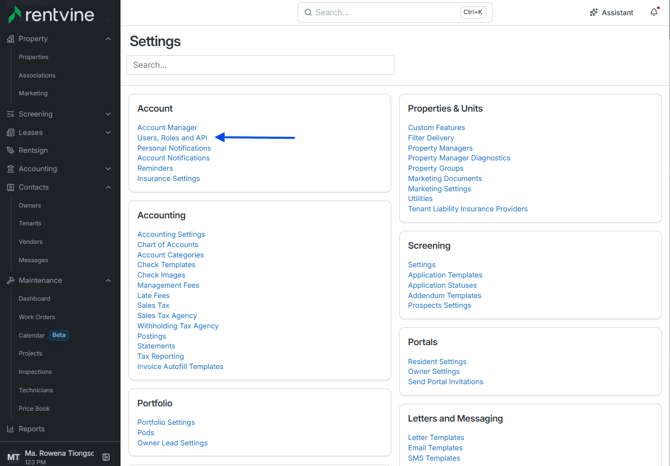Open Account Manager link
Screen dimensions: 670x466
click(167, 127)
